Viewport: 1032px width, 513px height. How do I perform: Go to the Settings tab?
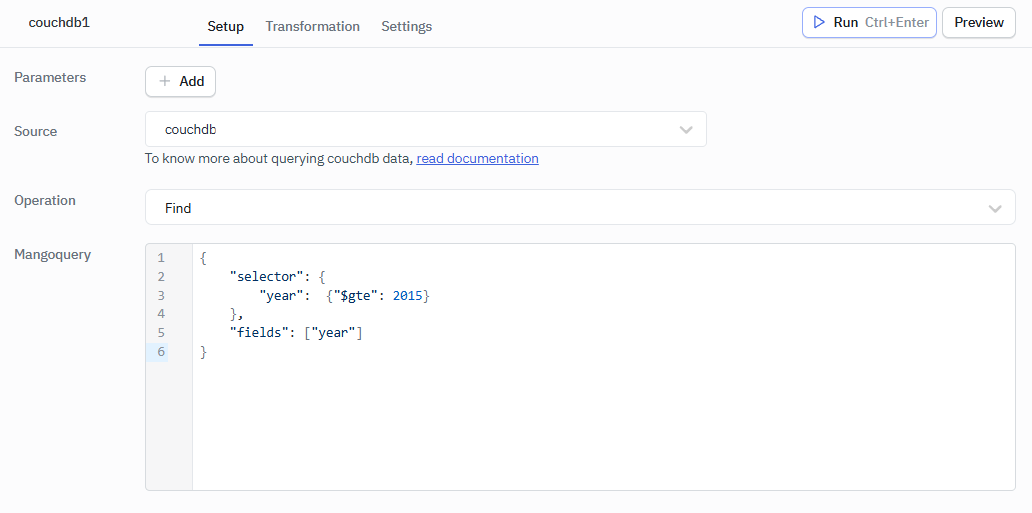point(406,26)
